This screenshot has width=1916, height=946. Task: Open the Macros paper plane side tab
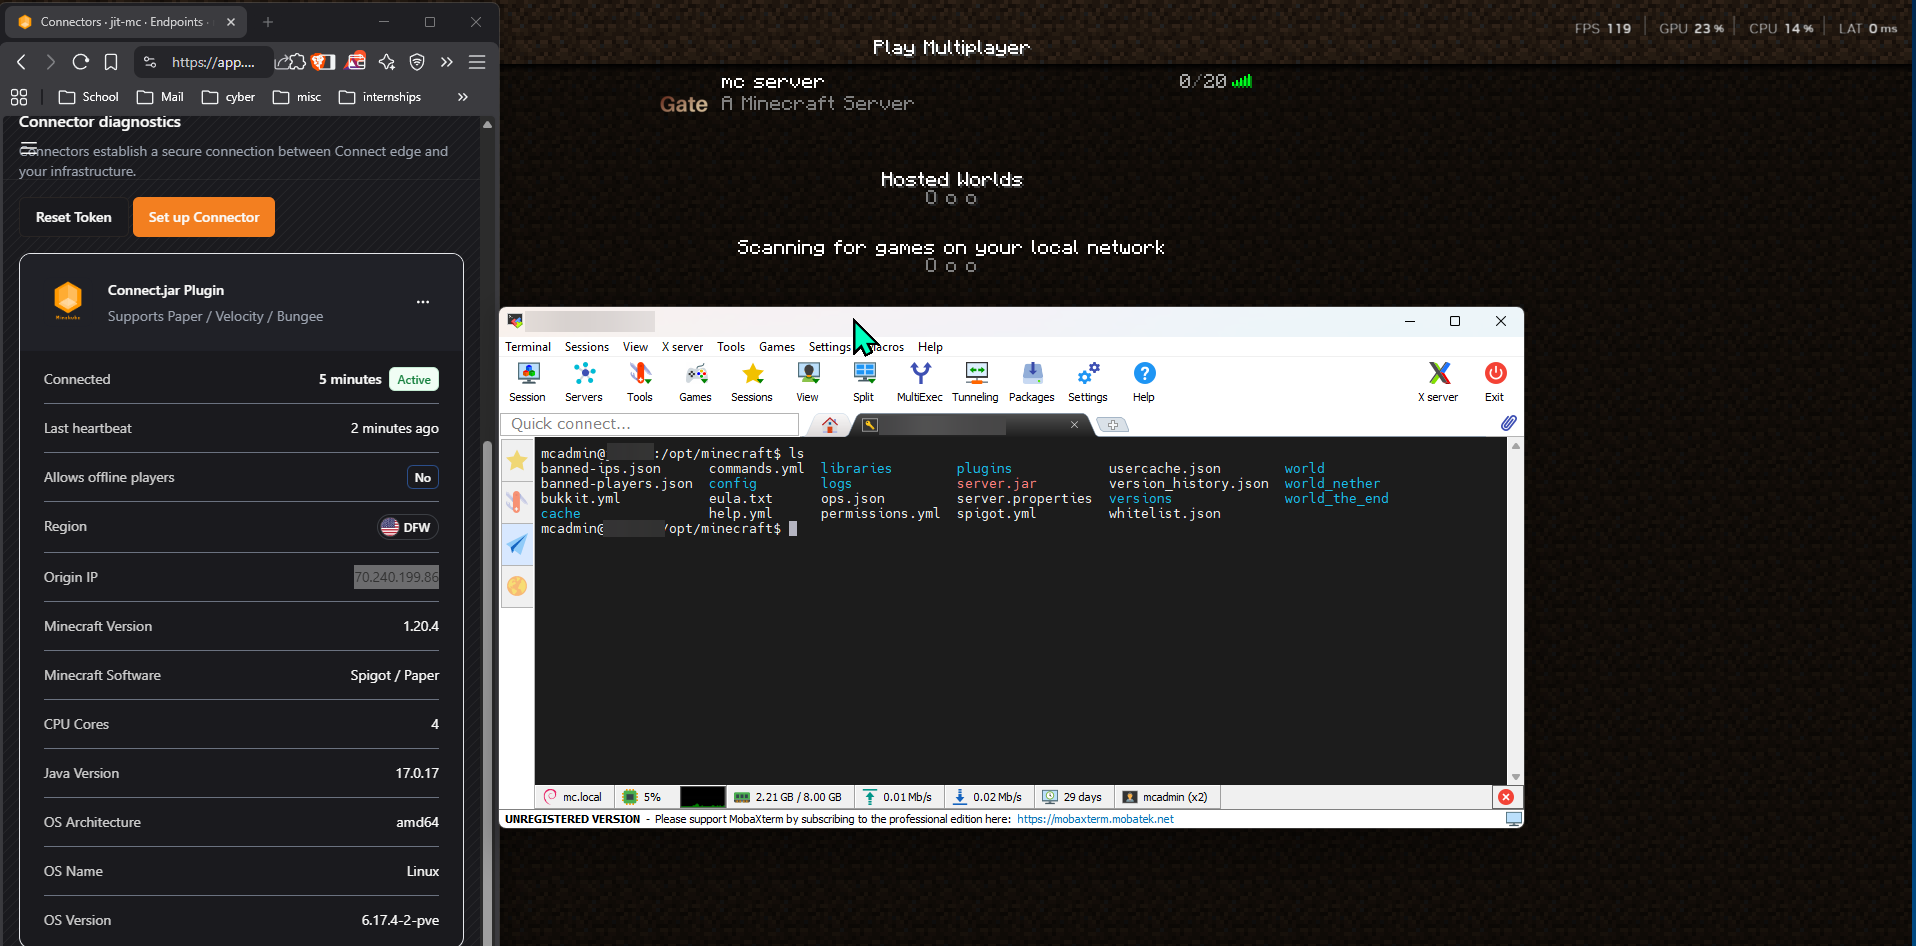[517, 544]
